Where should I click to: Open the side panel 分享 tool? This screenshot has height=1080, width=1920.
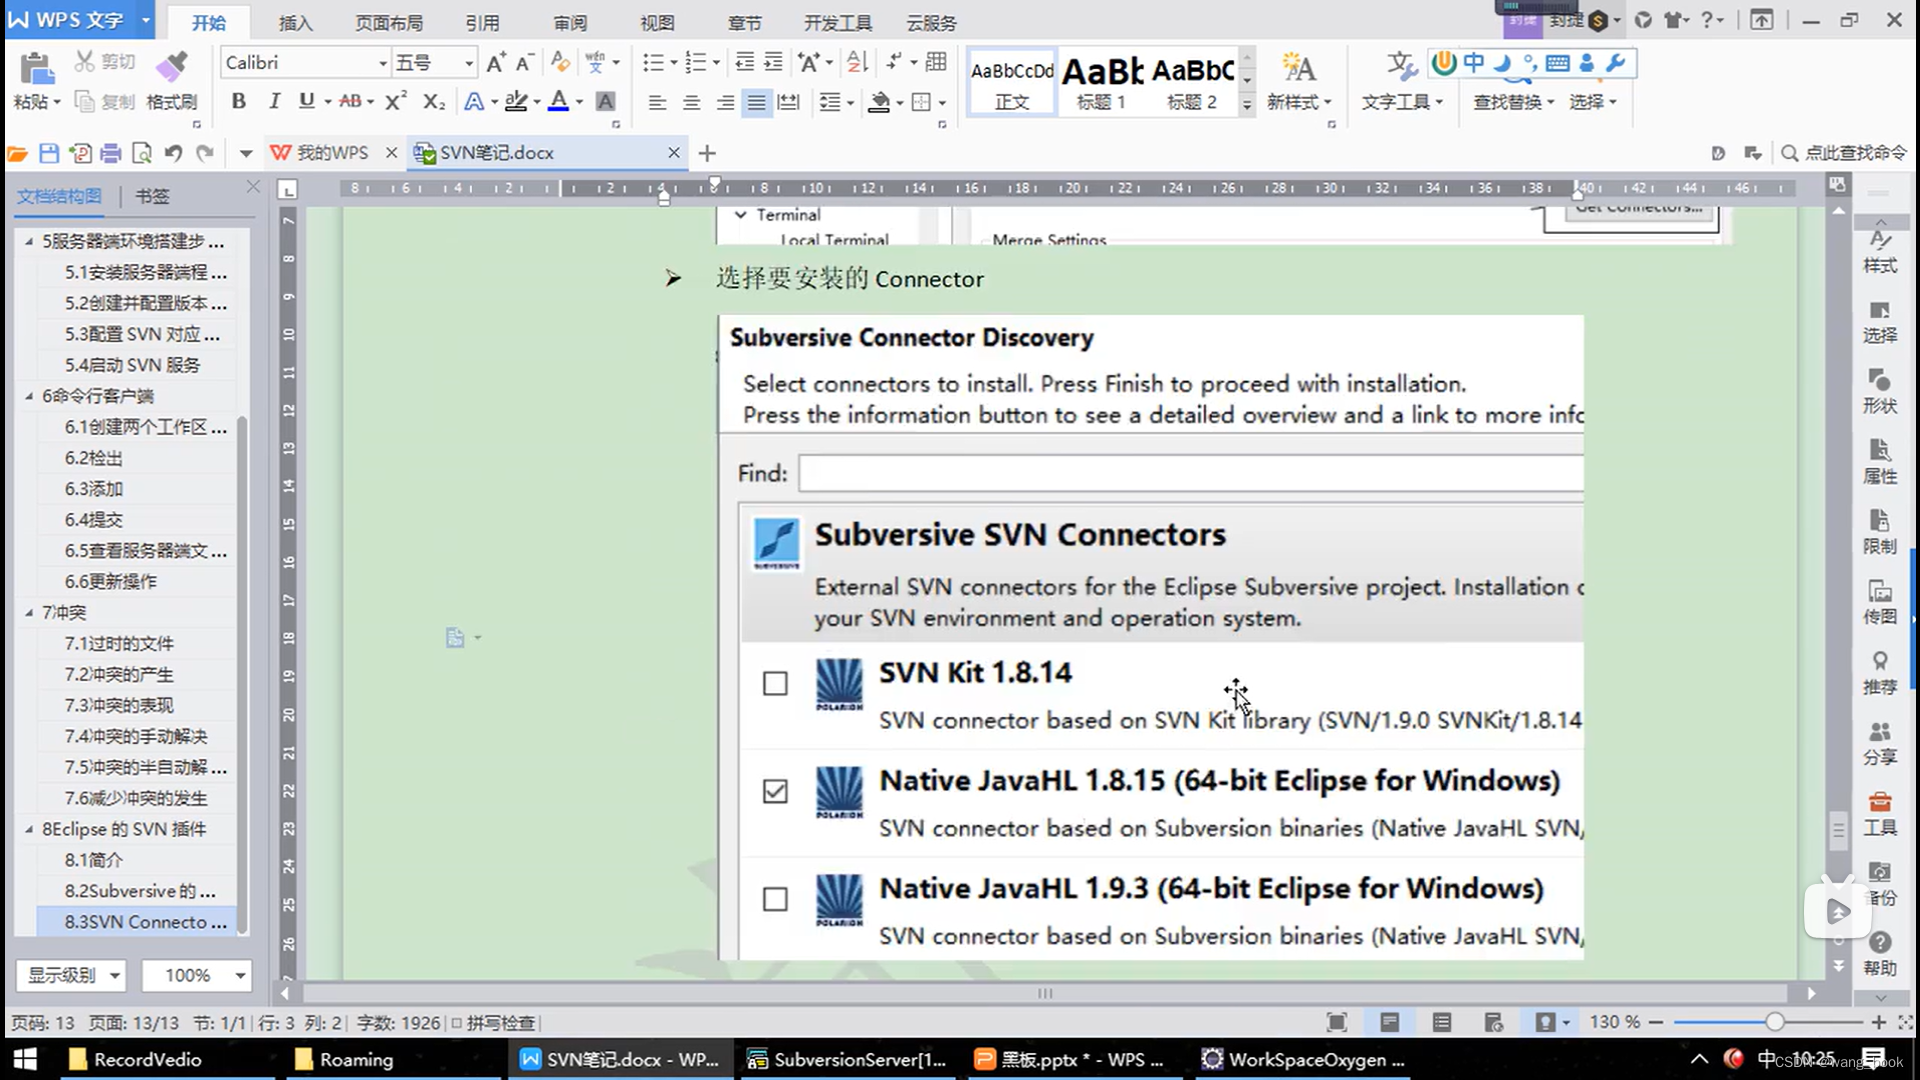(x=1879, y=743)
